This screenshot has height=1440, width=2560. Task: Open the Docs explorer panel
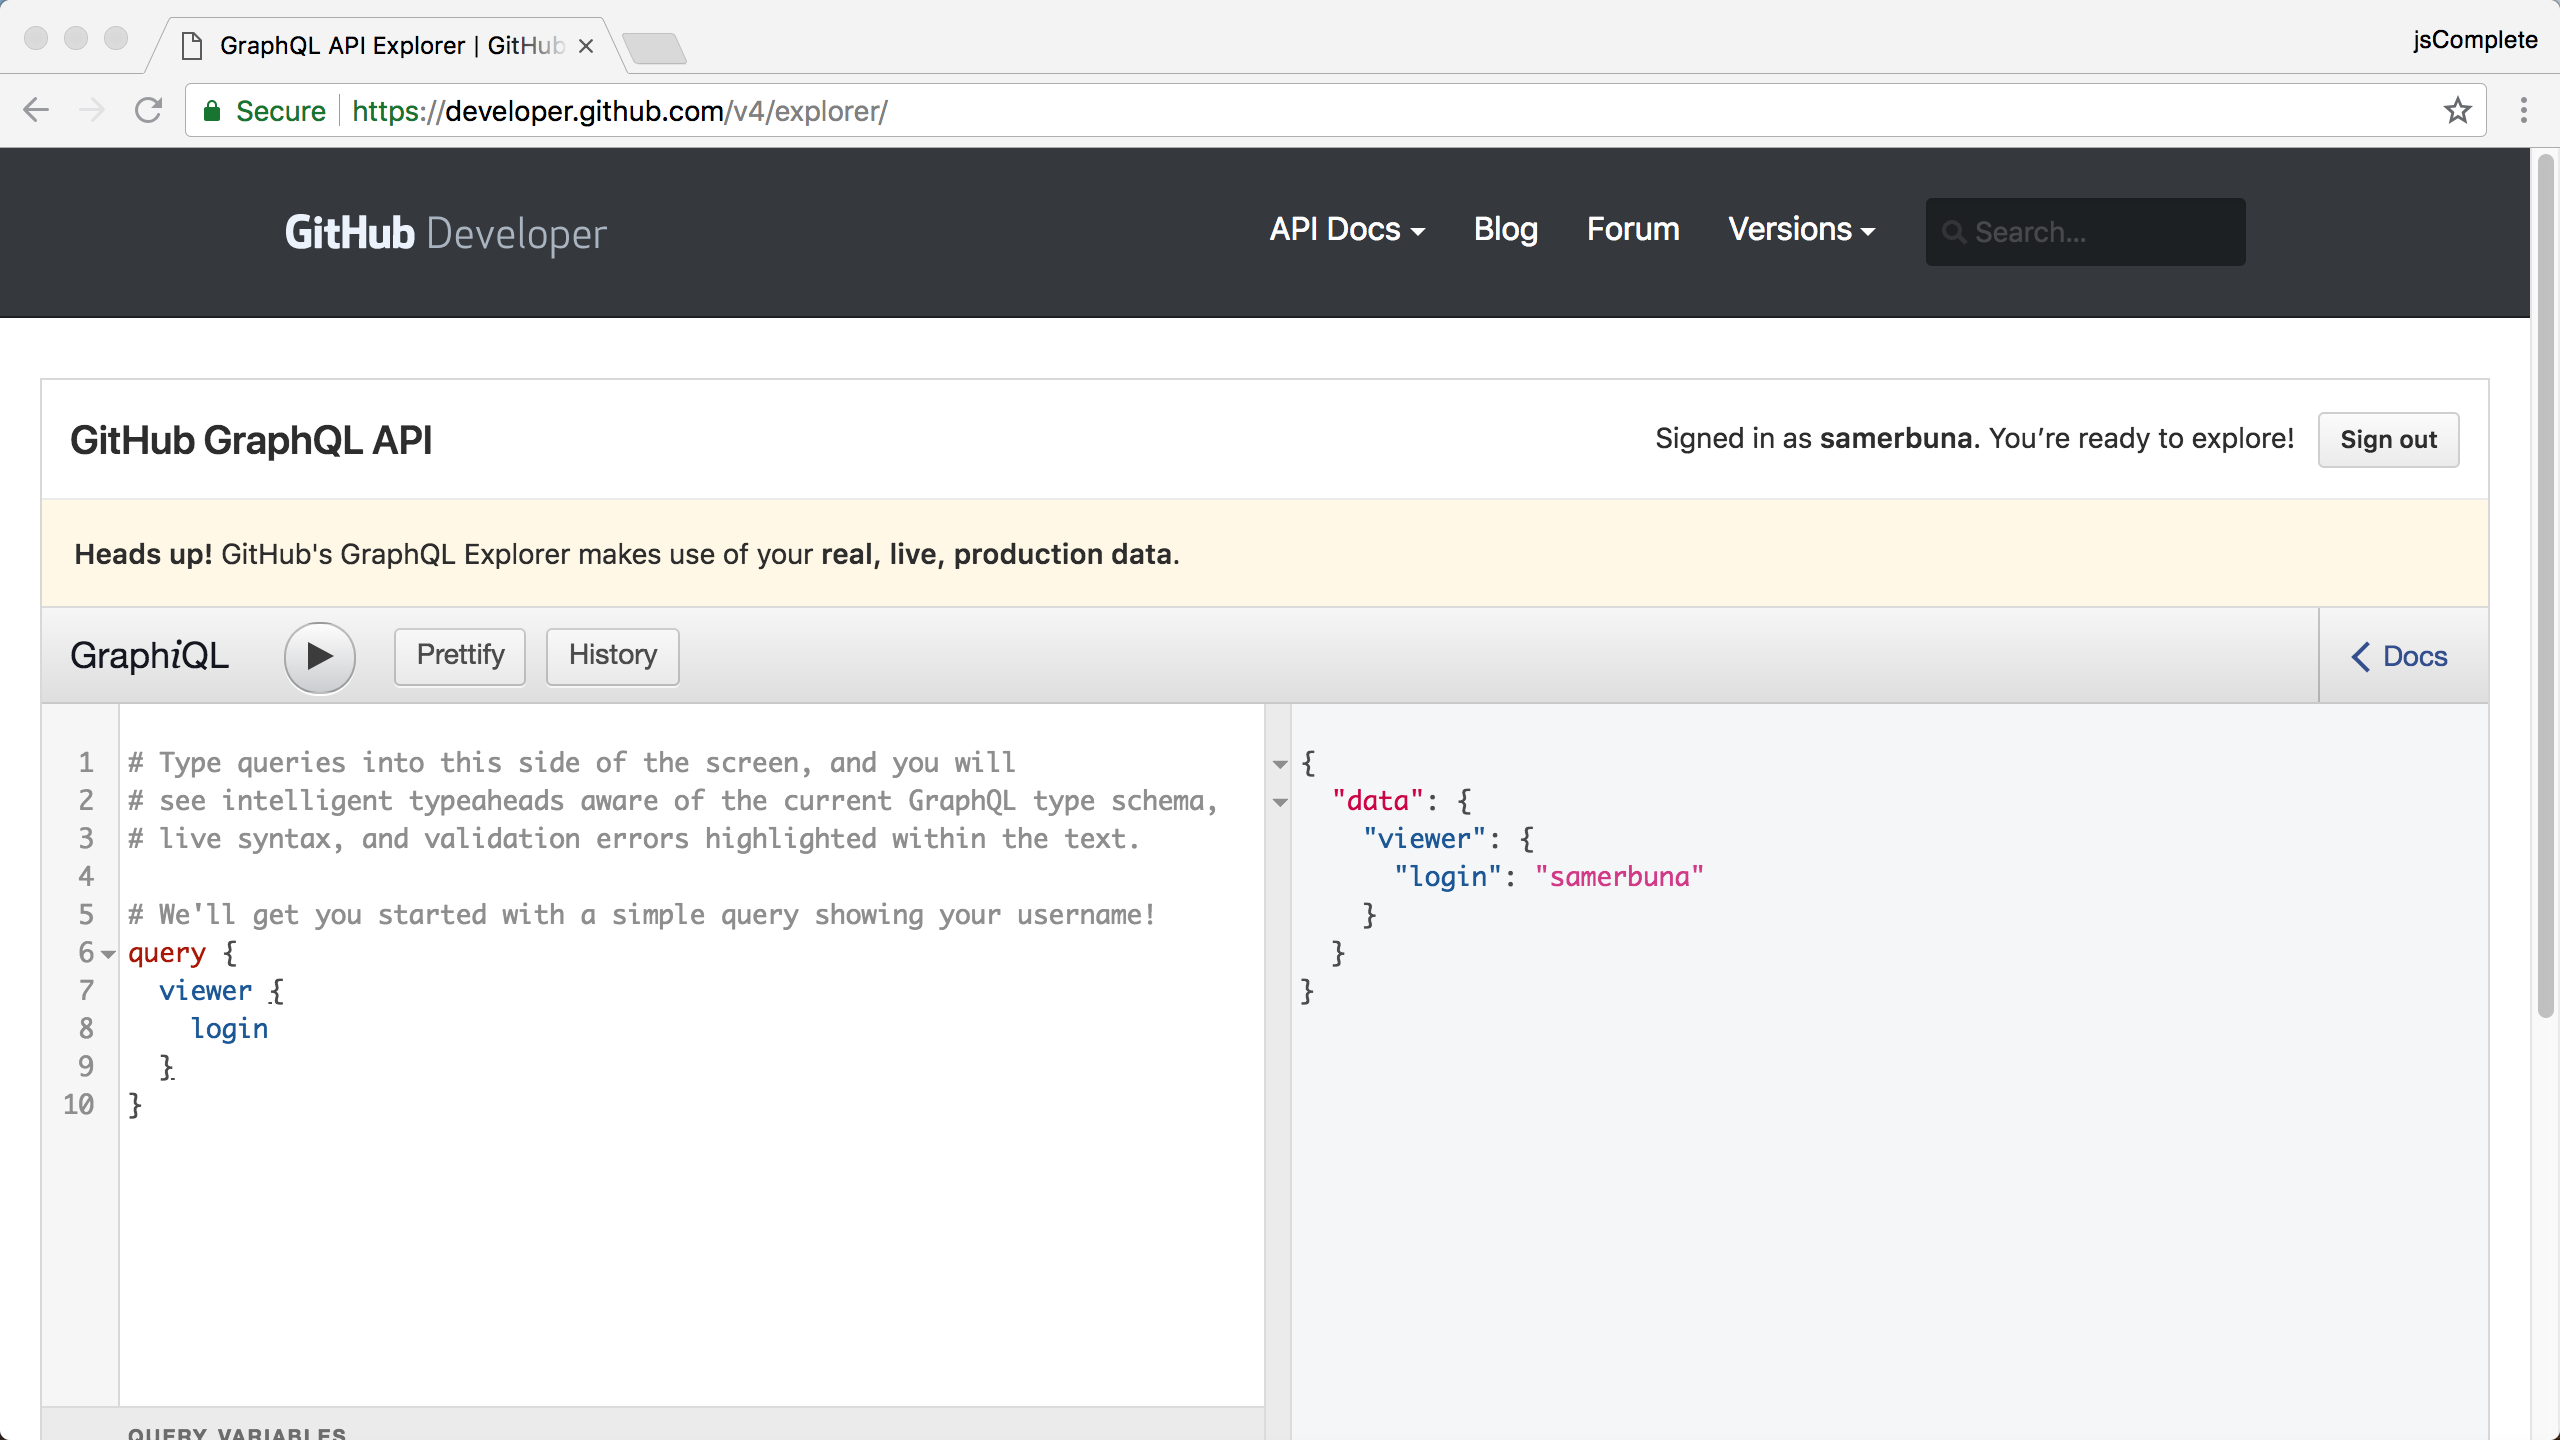2400,656
